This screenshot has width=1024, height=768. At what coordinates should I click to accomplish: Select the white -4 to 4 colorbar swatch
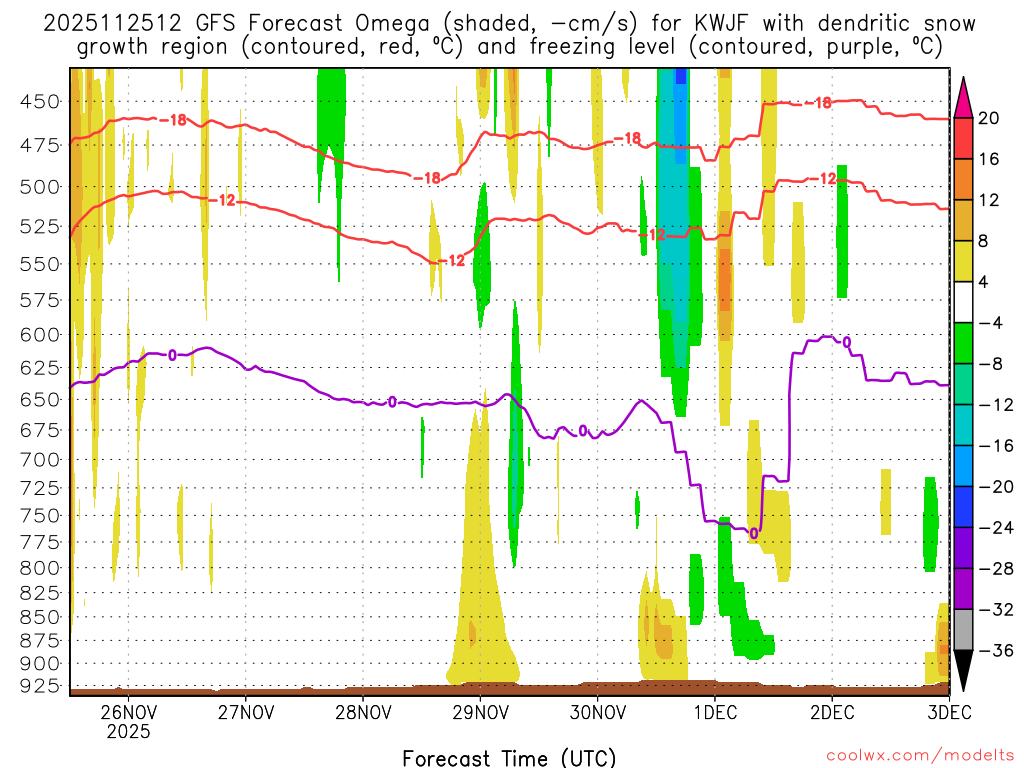click(x=963, y=302)
